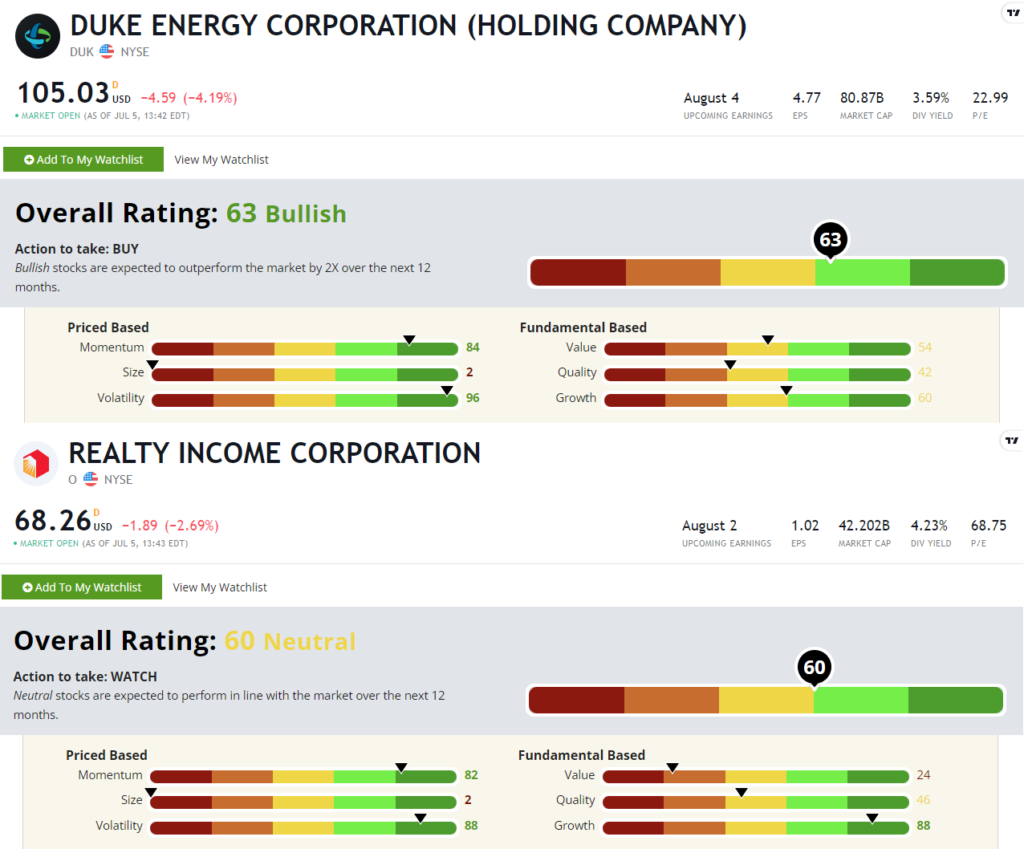Image resolution: width=1024 pixels, height=849 pixels.
Task: Open TradingView logo on Realty Income widget
Action: click(1012, 441)
